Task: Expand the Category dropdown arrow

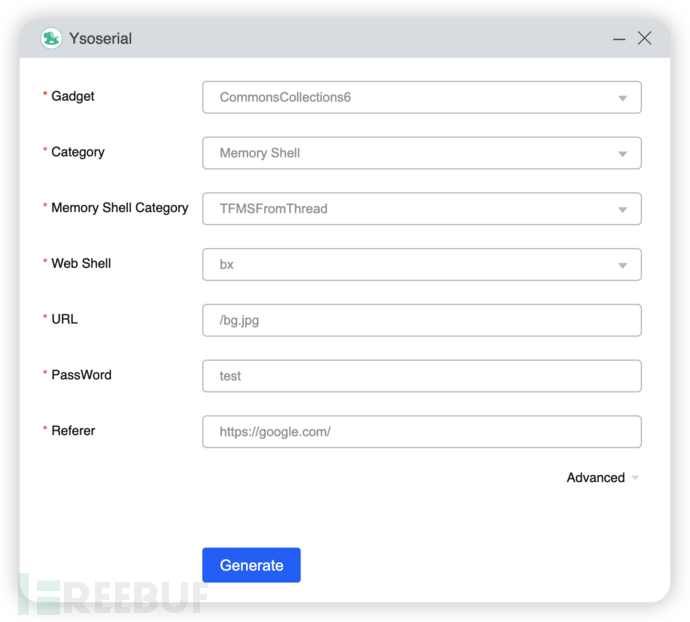Action: (x=622, y=154)
